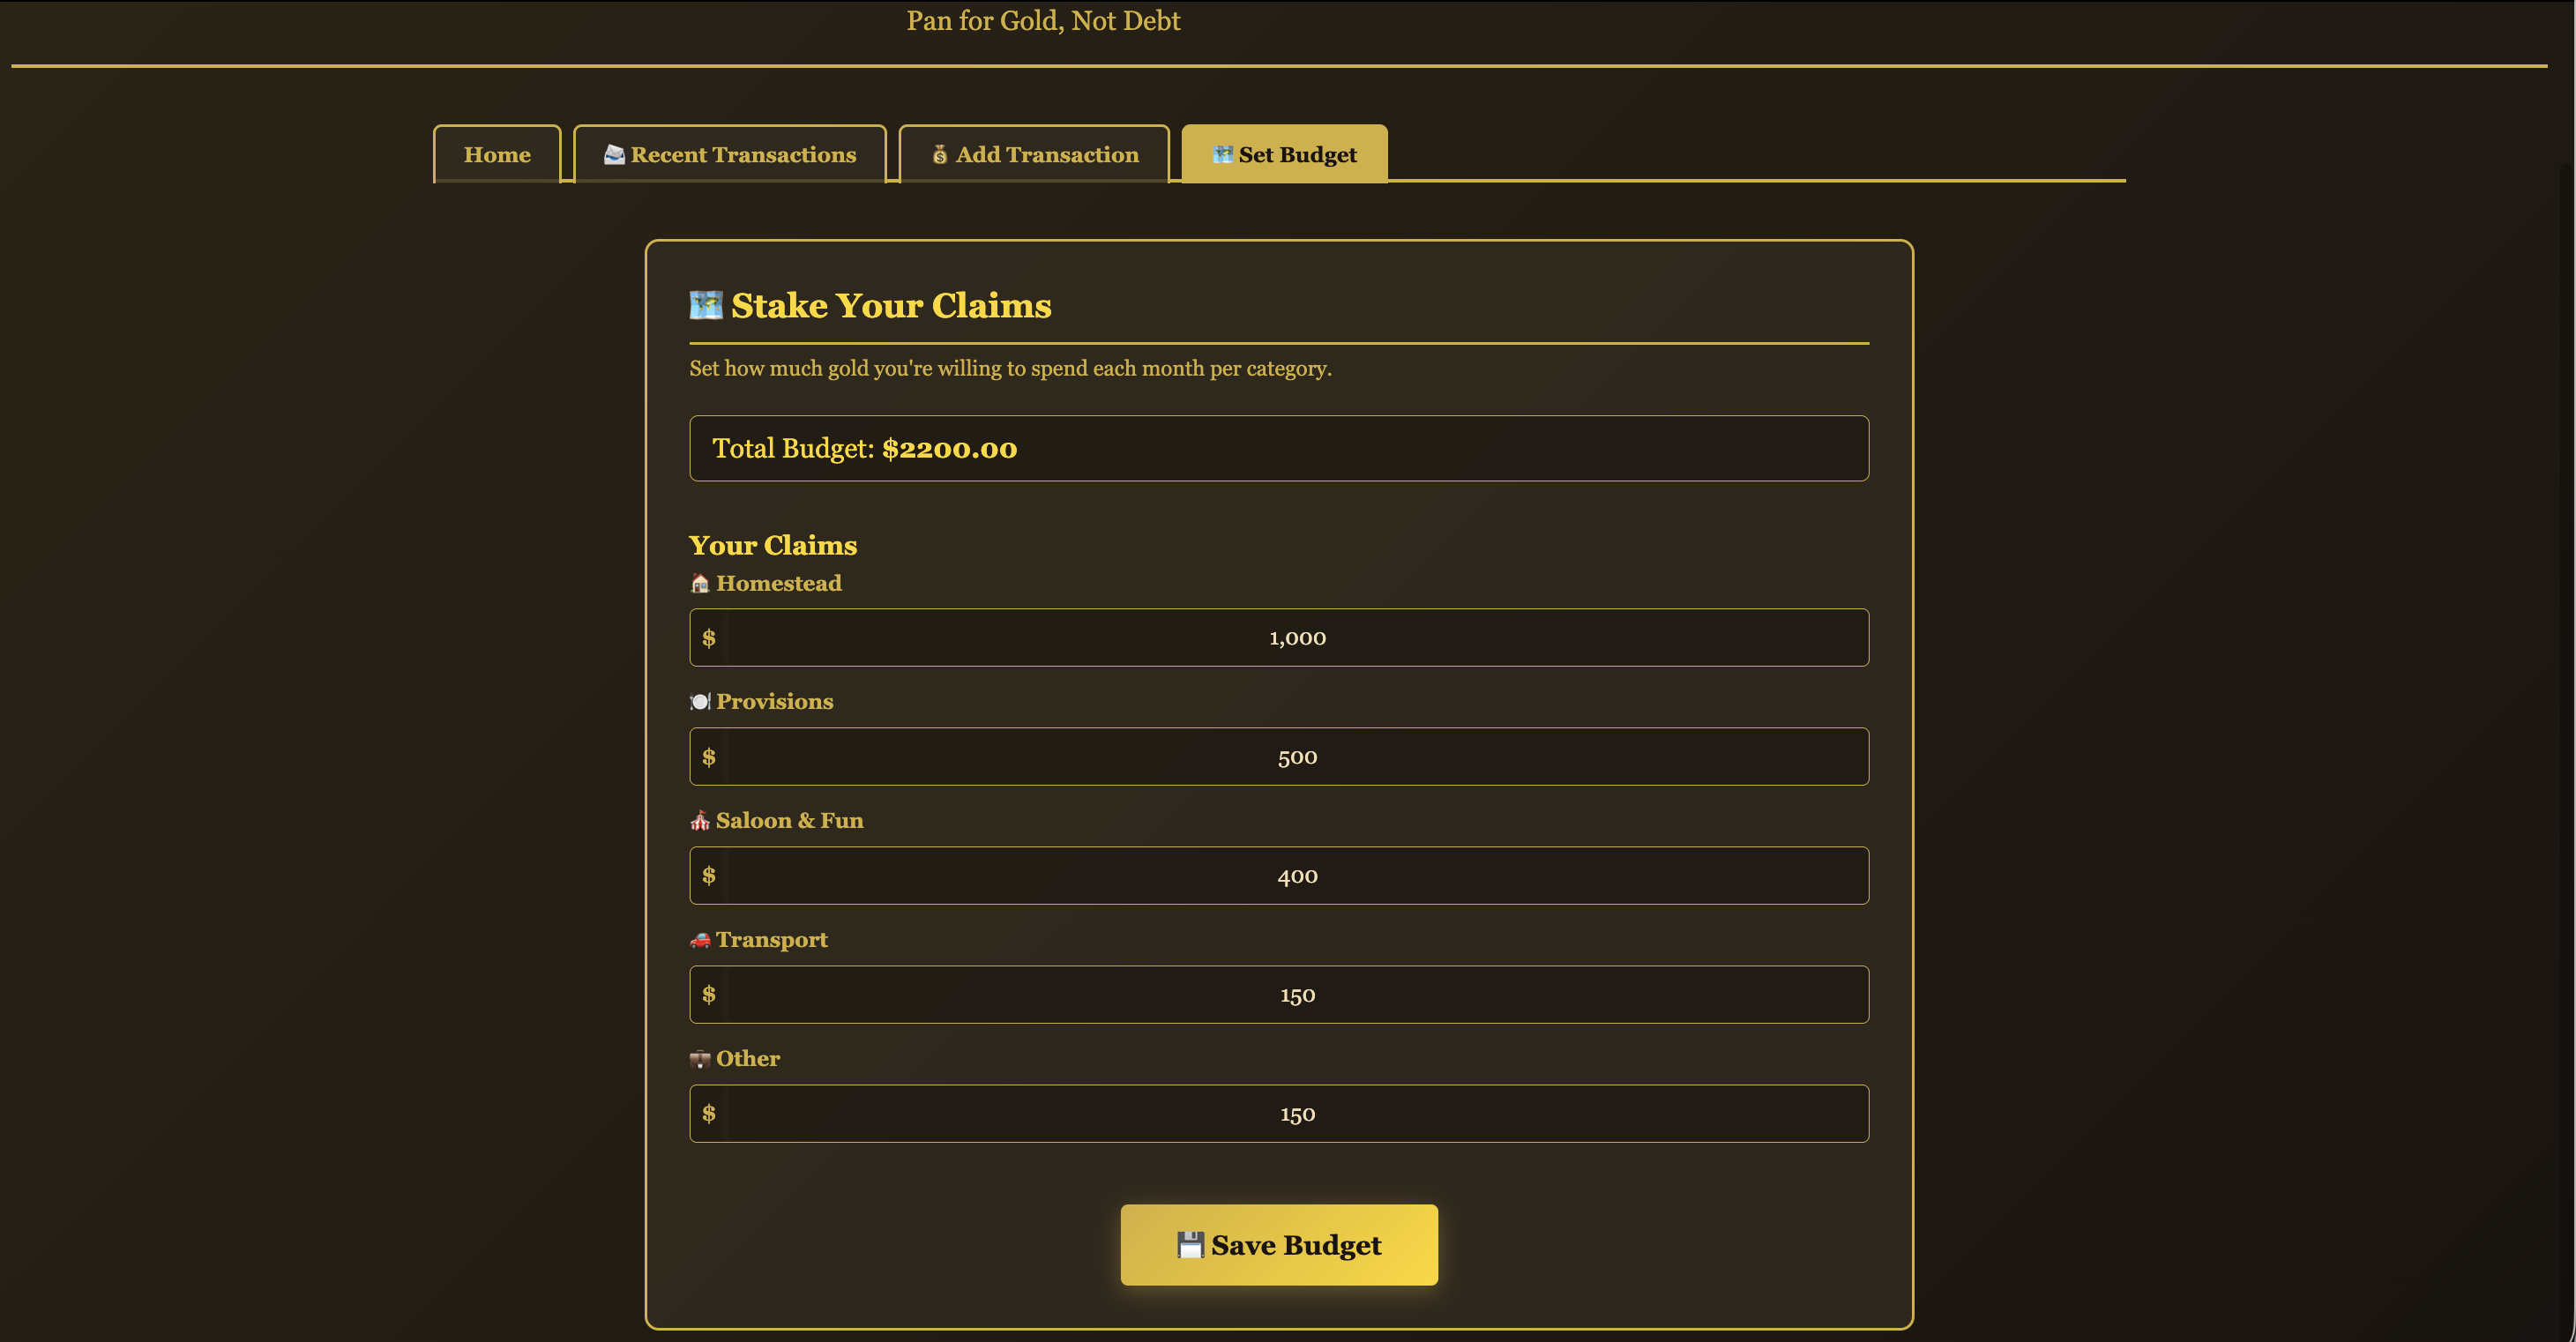Click the map icon in Stake Your Claims heading
The width and height of the screenshot is (2576, 1342).
pyautogui.click(x=706, y=305)
